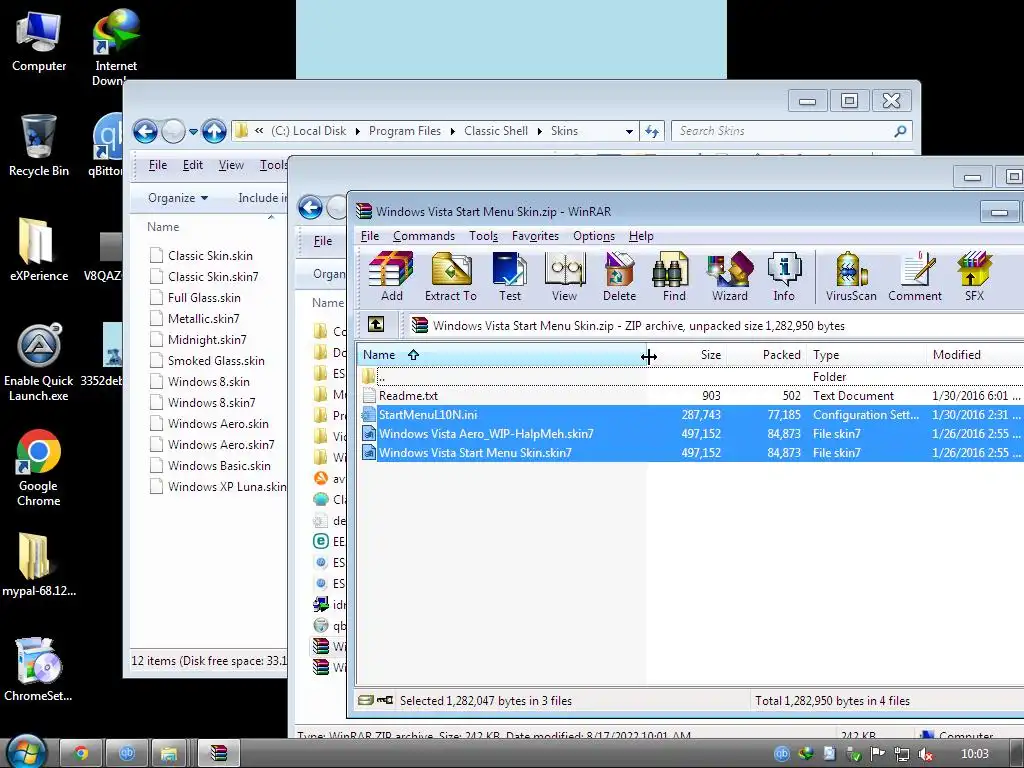Click the Windows Start orb

[26, 752]
